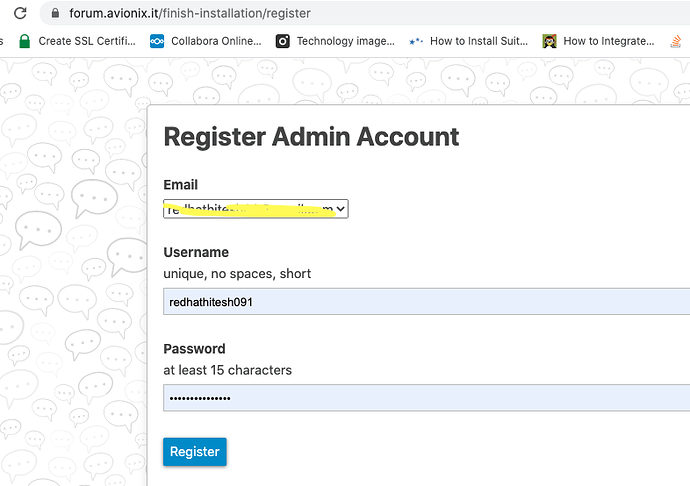690x486 pixels.
Task: Click the Password field label
Action: coord(195,349)
